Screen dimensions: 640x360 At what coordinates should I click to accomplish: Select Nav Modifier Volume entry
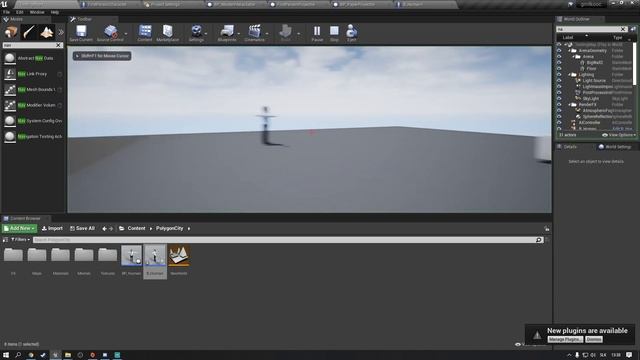(x=33, y=105)
